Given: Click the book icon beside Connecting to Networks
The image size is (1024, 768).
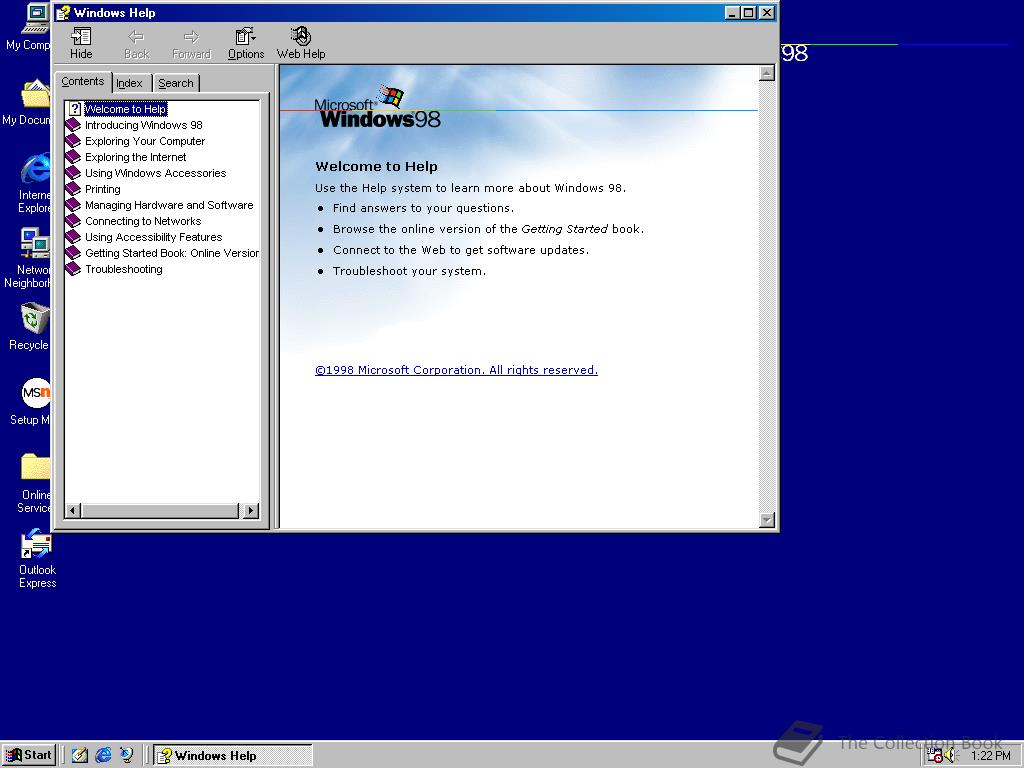Looking at the screenshot, I should click(x=74, y=221).
